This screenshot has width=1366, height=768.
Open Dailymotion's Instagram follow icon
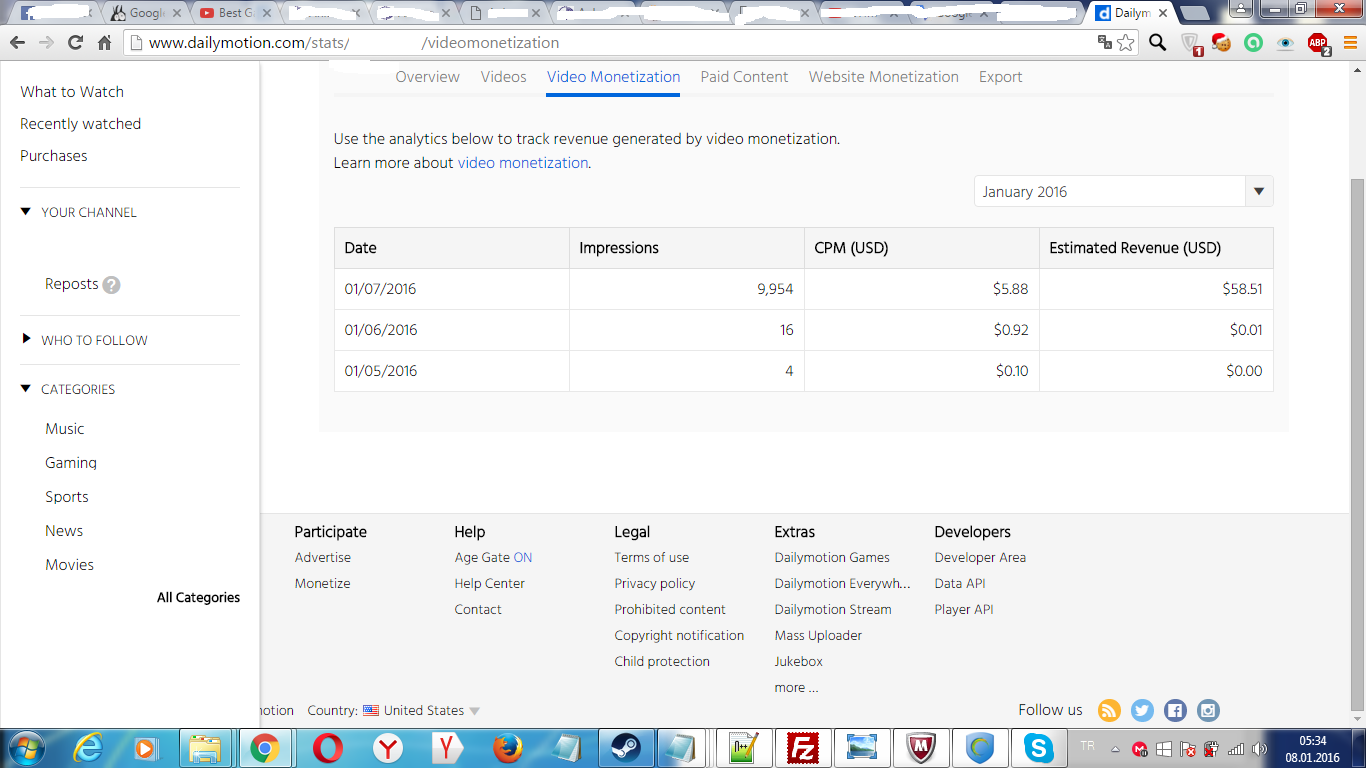click(x=1208, y=711)
